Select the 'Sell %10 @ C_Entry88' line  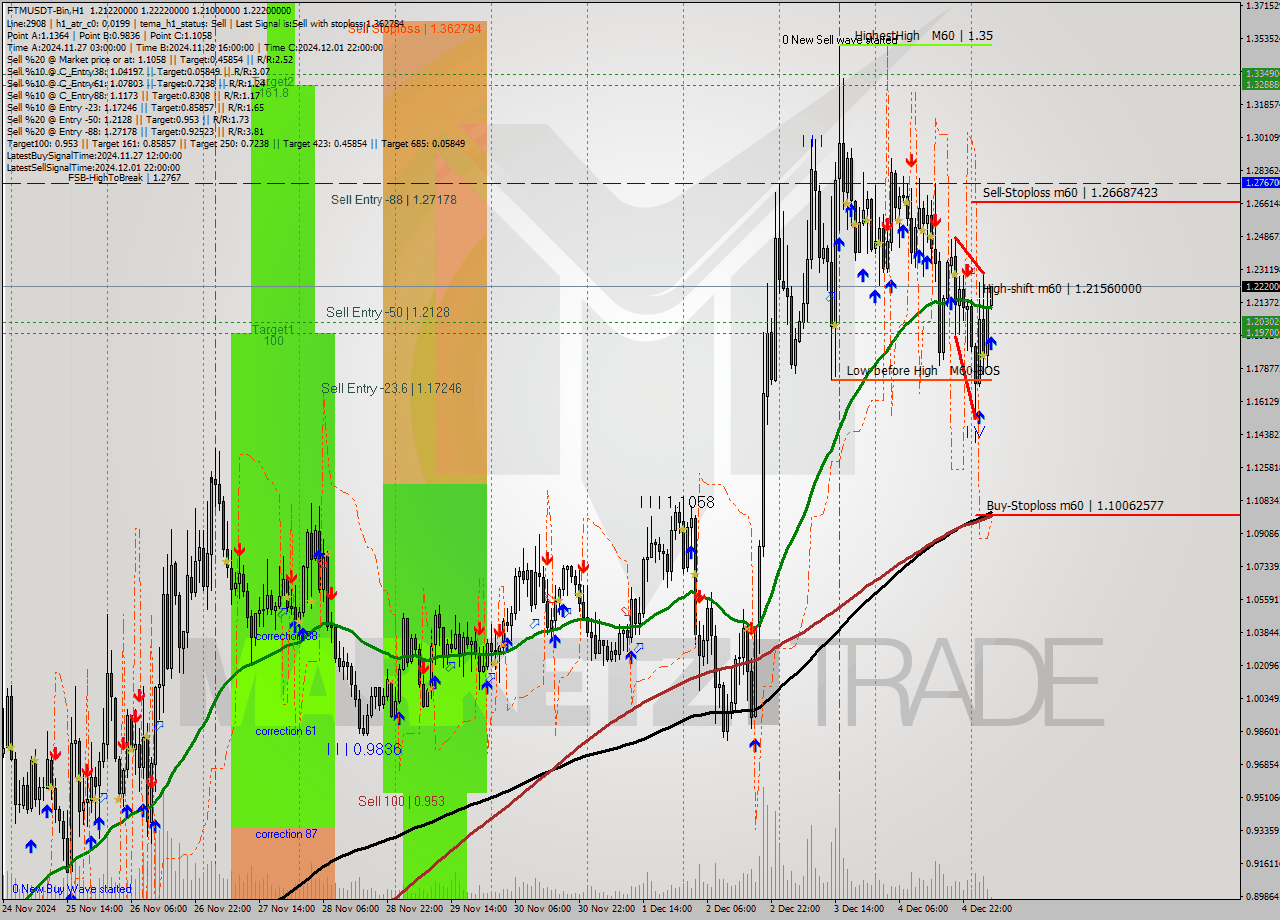pyautogui.click(x=135, y=95)
